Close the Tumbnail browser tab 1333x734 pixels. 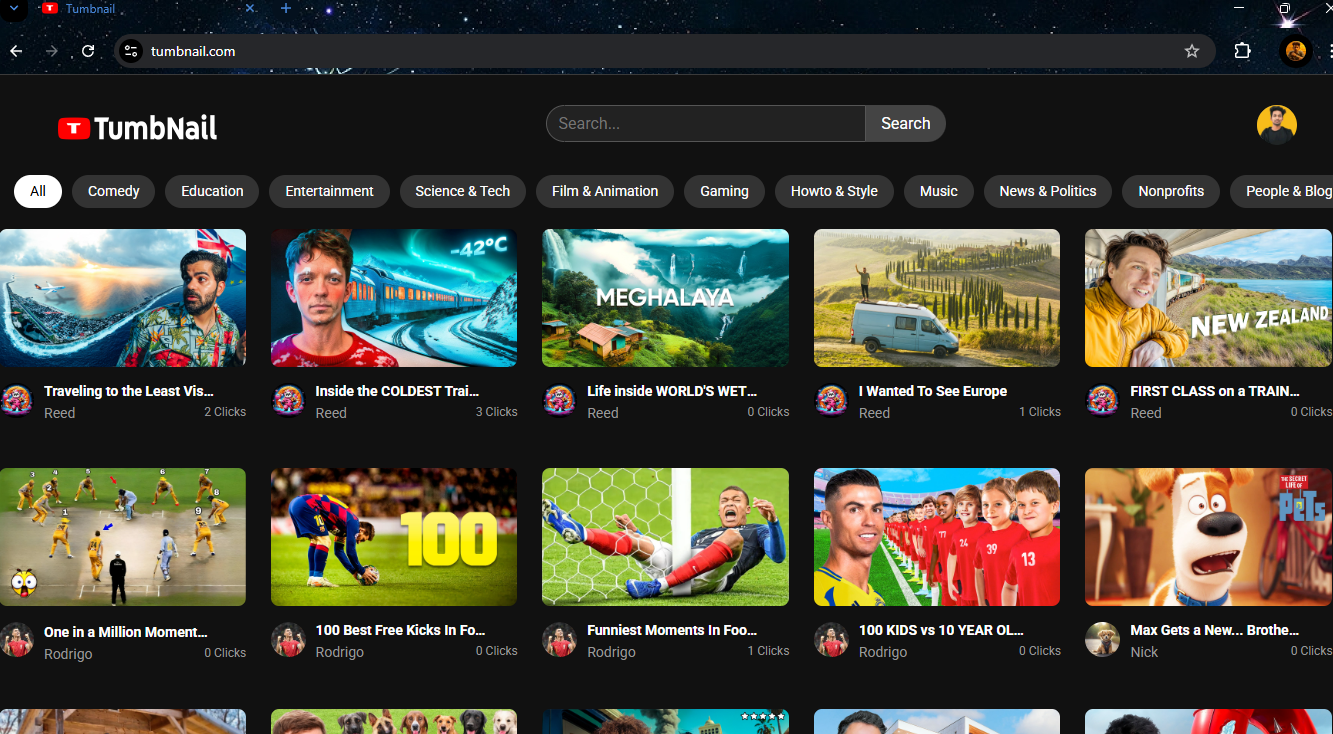point(250,8)
